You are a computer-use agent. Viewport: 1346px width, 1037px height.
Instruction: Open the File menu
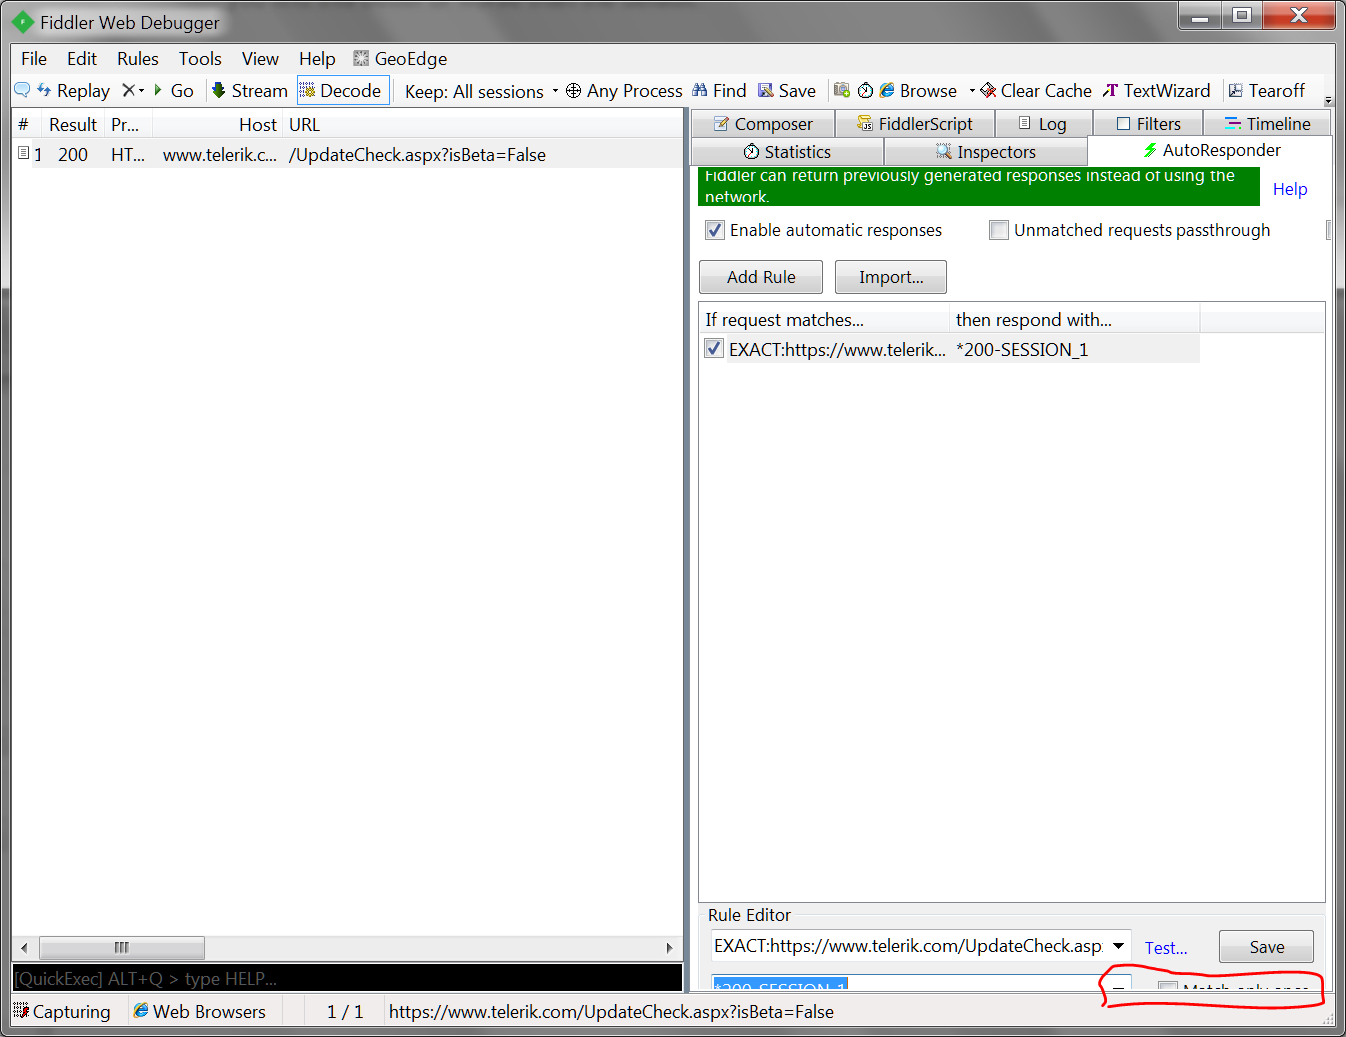pos(34,59)
